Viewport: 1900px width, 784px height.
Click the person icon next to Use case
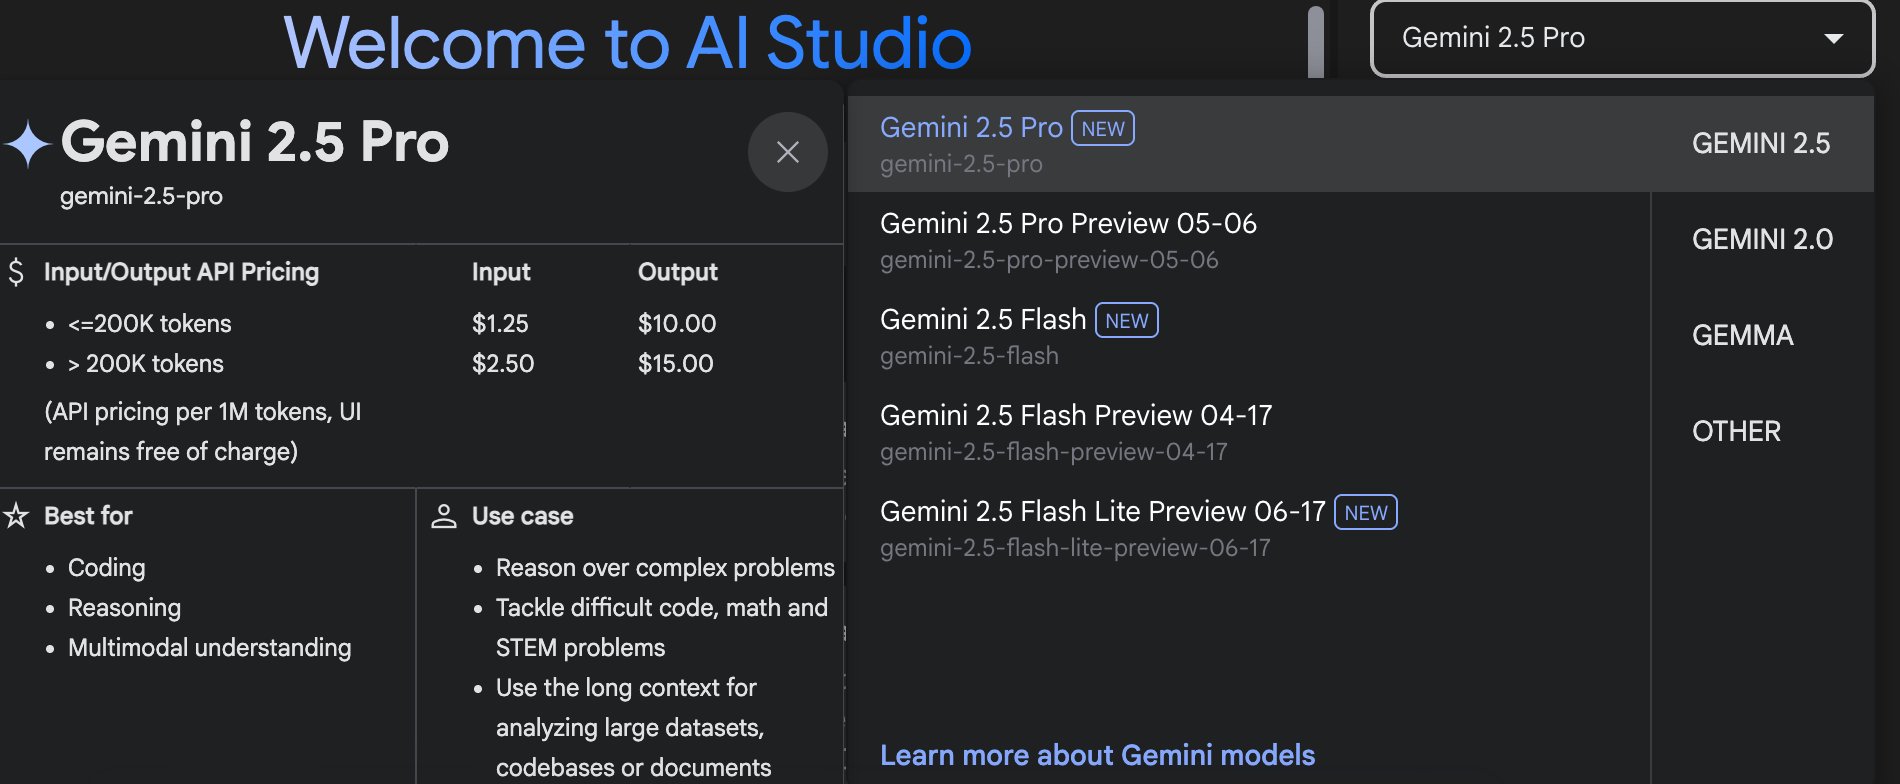pos(444,516)
